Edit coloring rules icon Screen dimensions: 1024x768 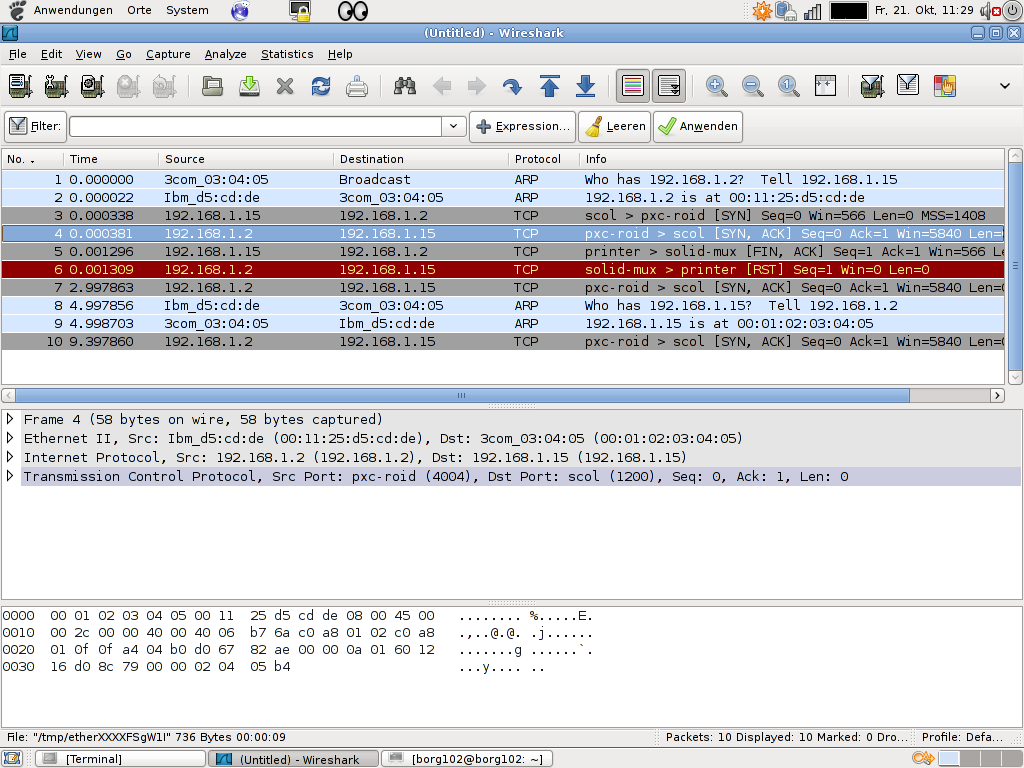click(944, 86)
